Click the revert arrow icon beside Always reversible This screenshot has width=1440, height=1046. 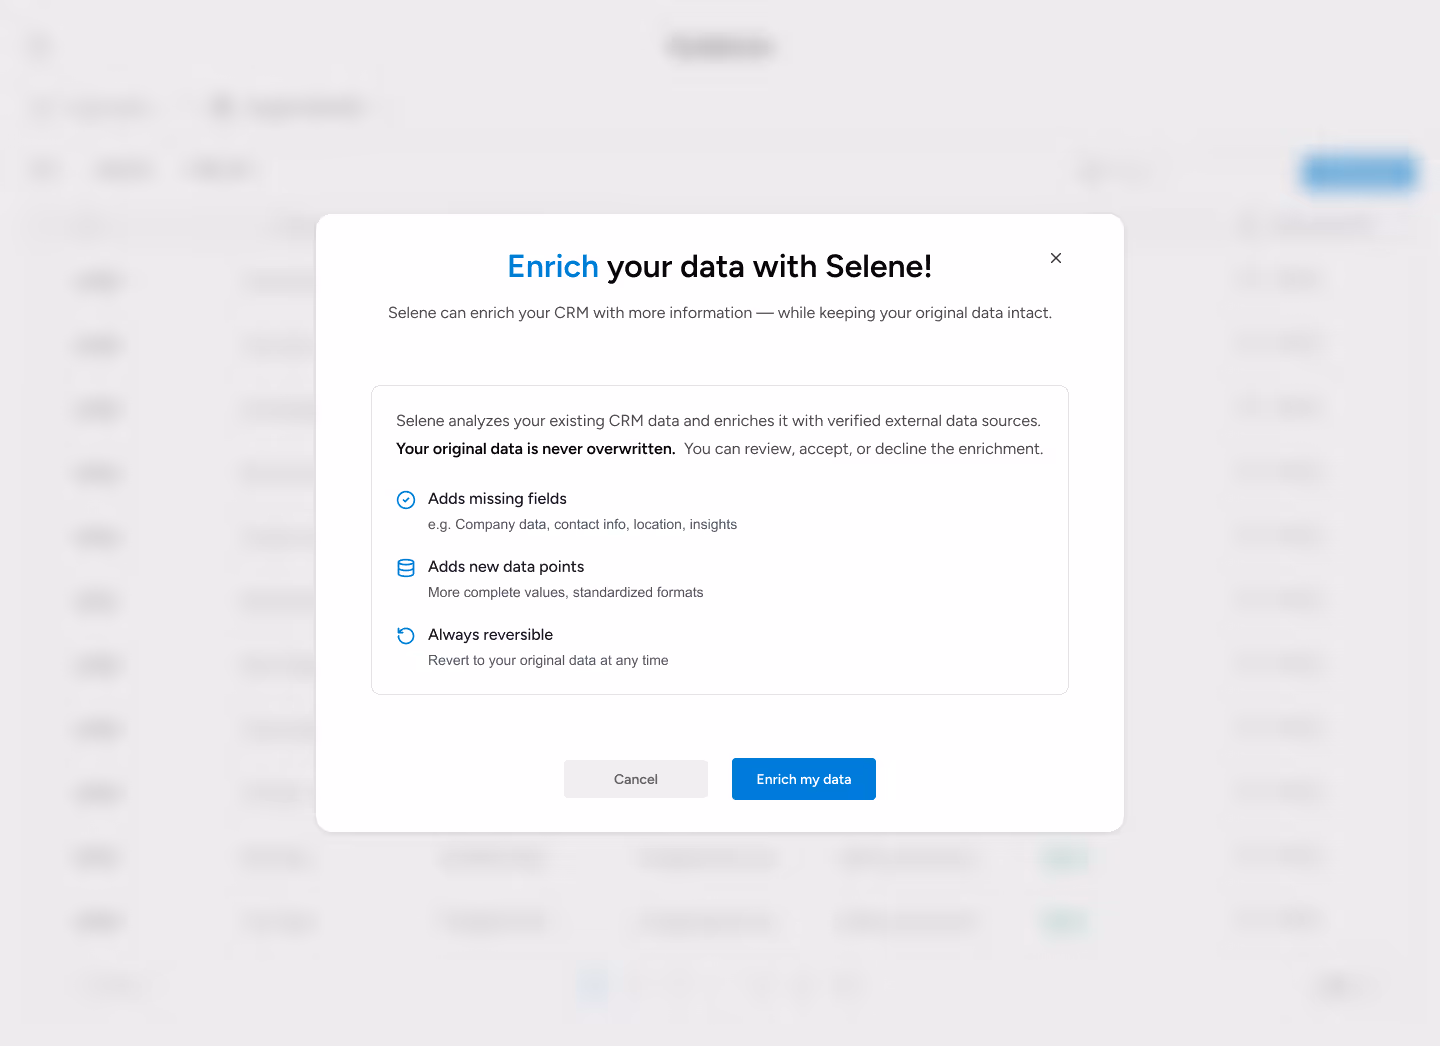click(x=406, y=635)
